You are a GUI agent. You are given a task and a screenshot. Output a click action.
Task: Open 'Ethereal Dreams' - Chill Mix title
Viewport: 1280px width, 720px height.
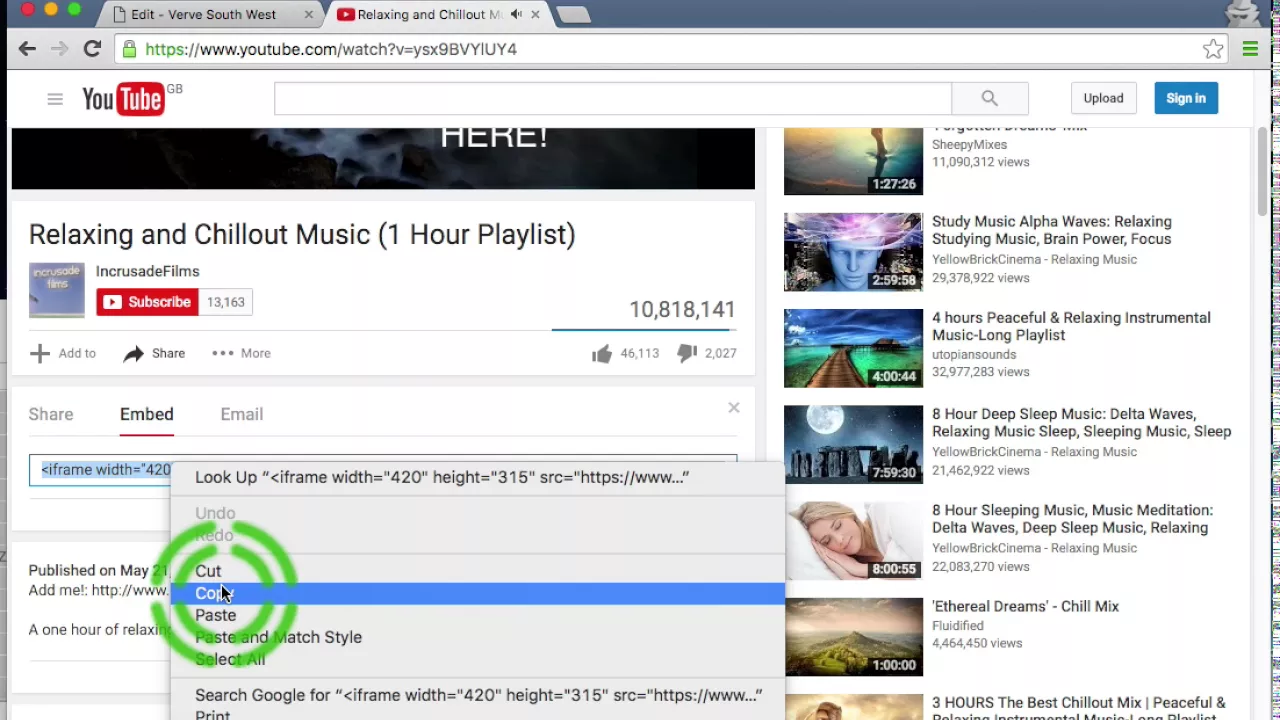(1025, 606)
